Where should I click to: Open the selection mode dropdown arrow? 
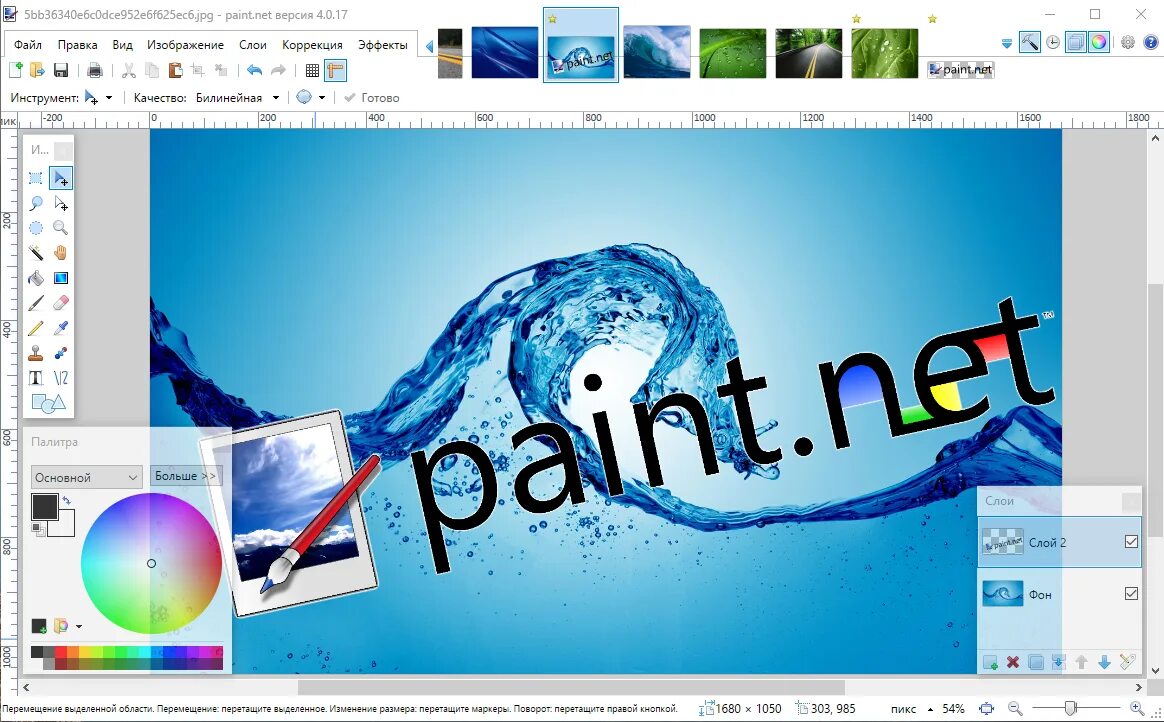point(321,97)
